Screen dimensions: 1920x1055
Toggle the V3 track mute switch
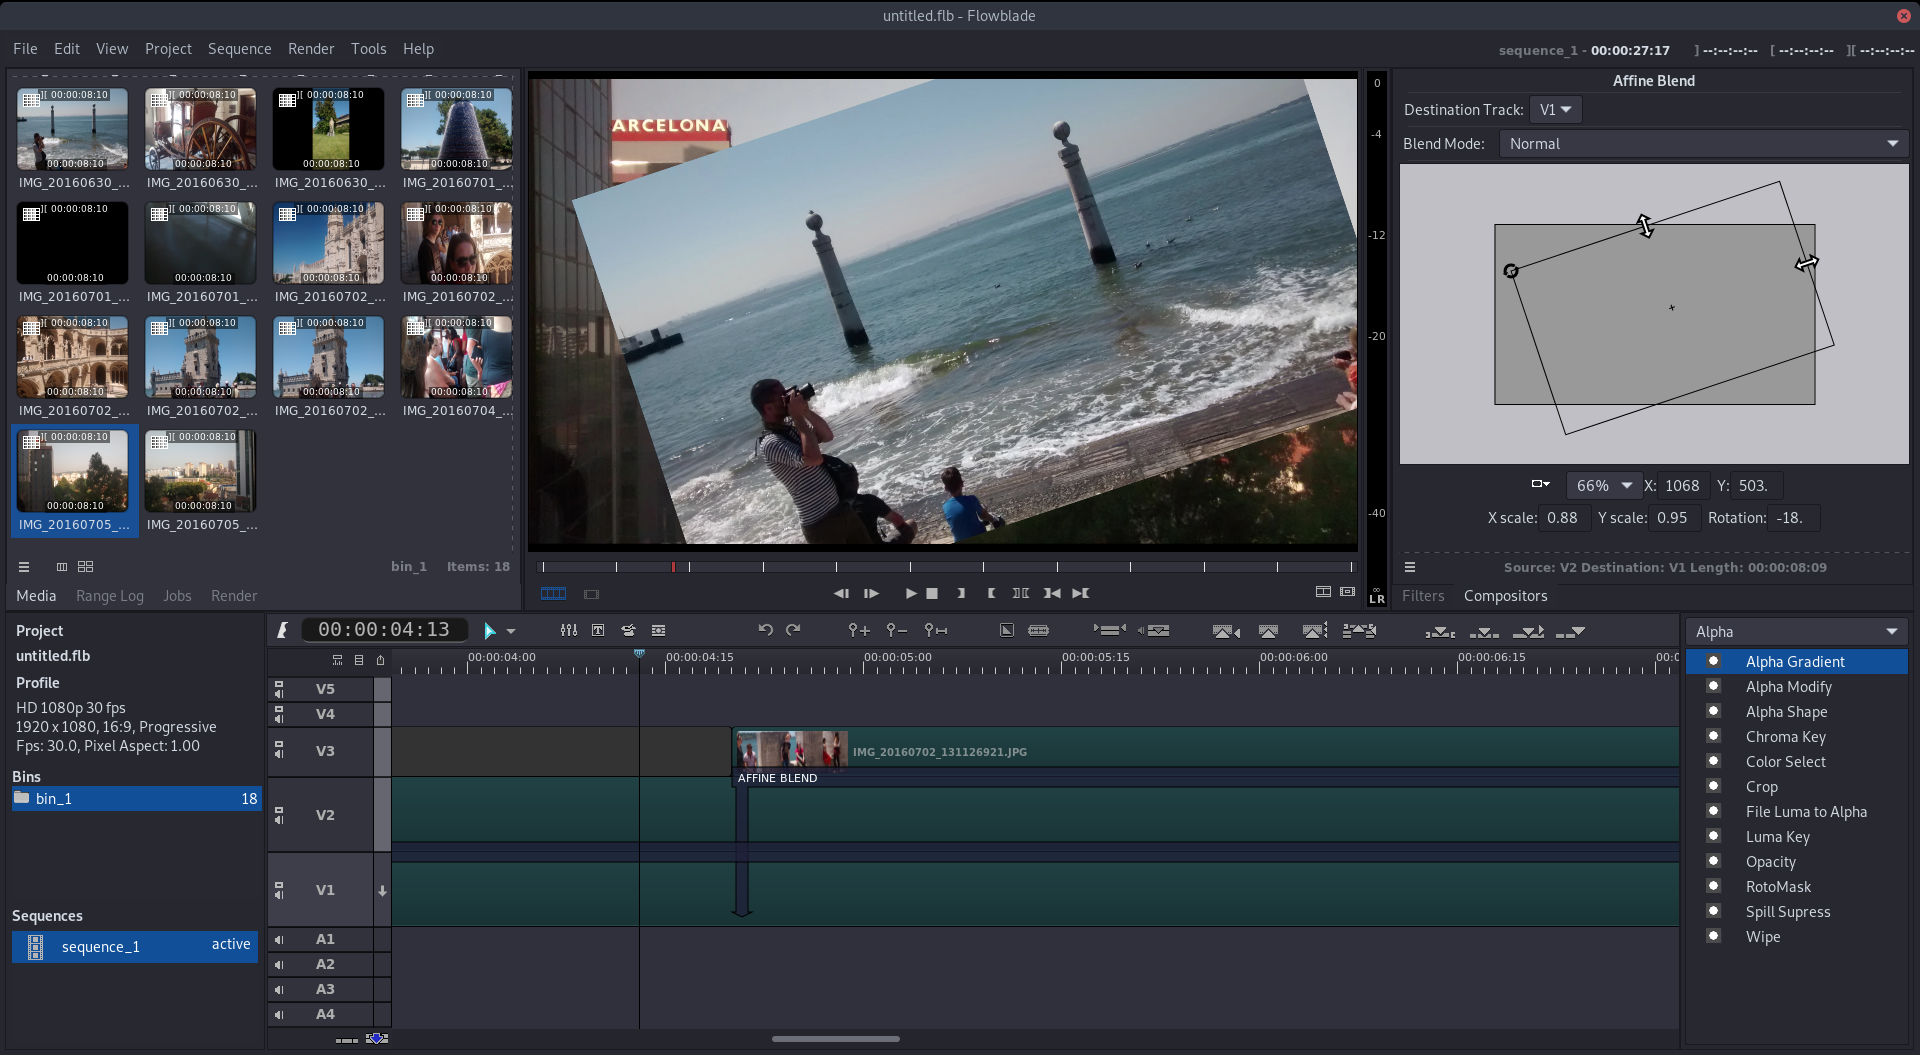pyautogui.click(x=279, y=751)
